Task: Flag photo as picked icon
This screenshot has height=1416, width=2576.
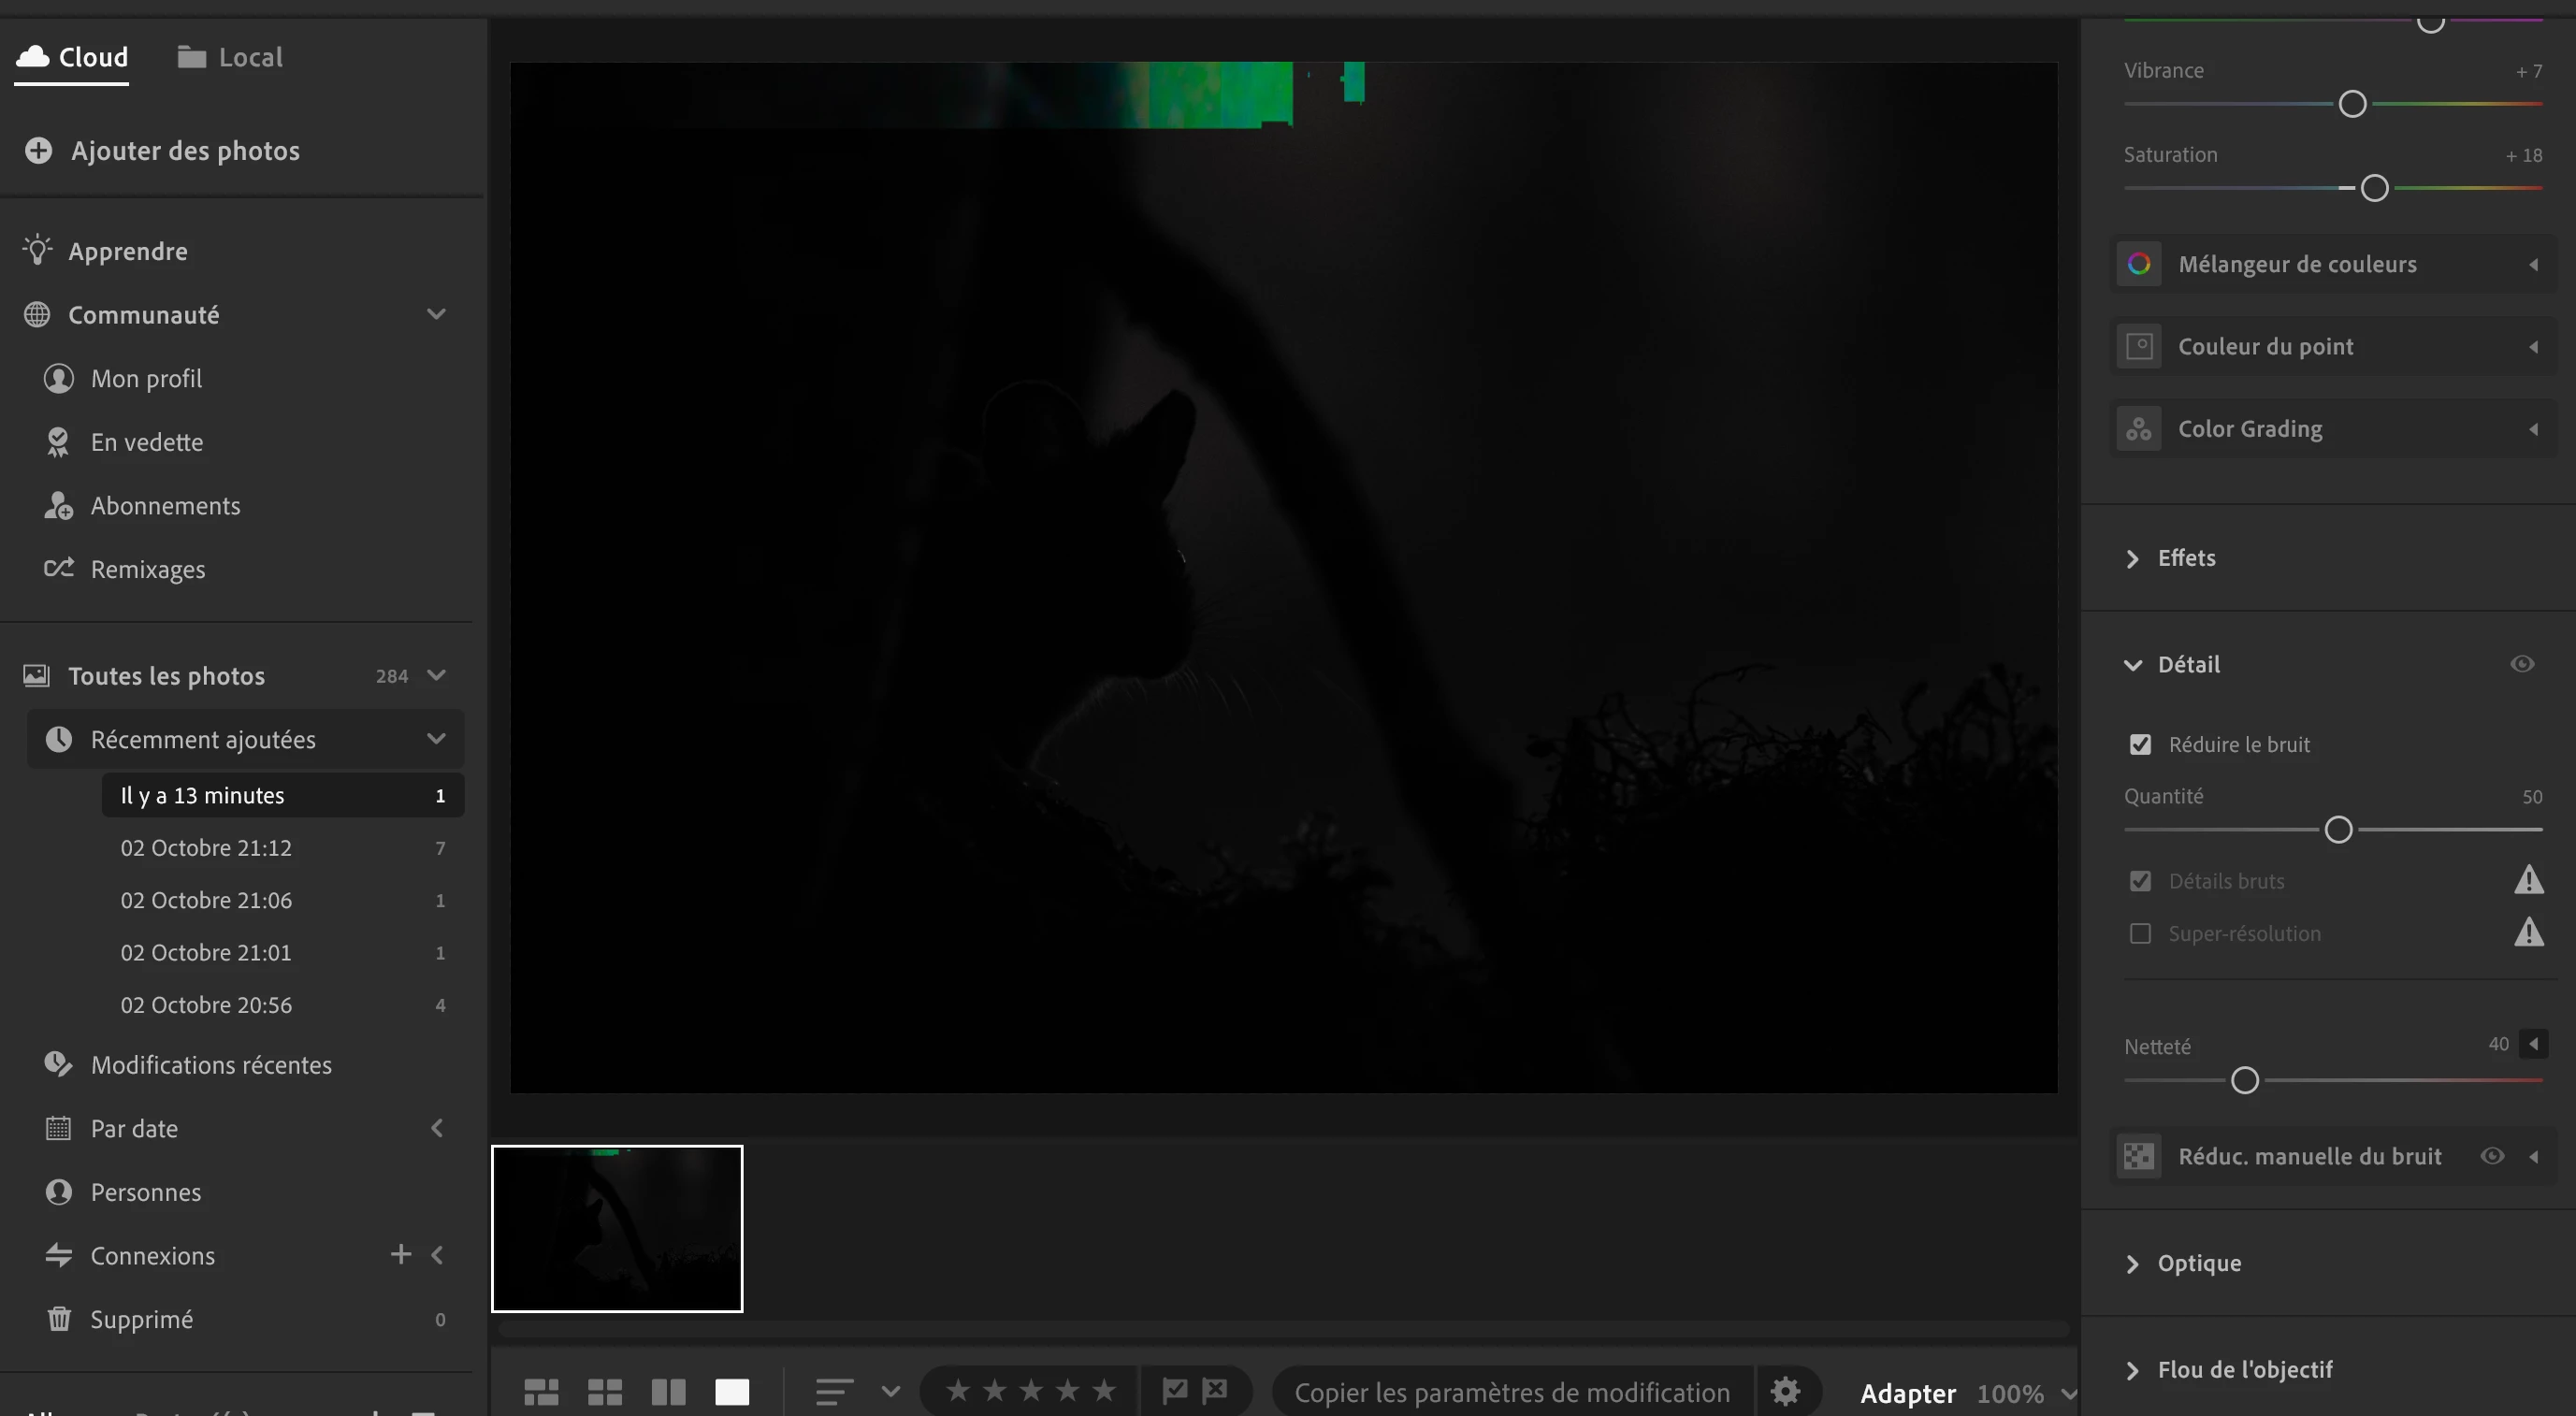Action: 1175,1390
